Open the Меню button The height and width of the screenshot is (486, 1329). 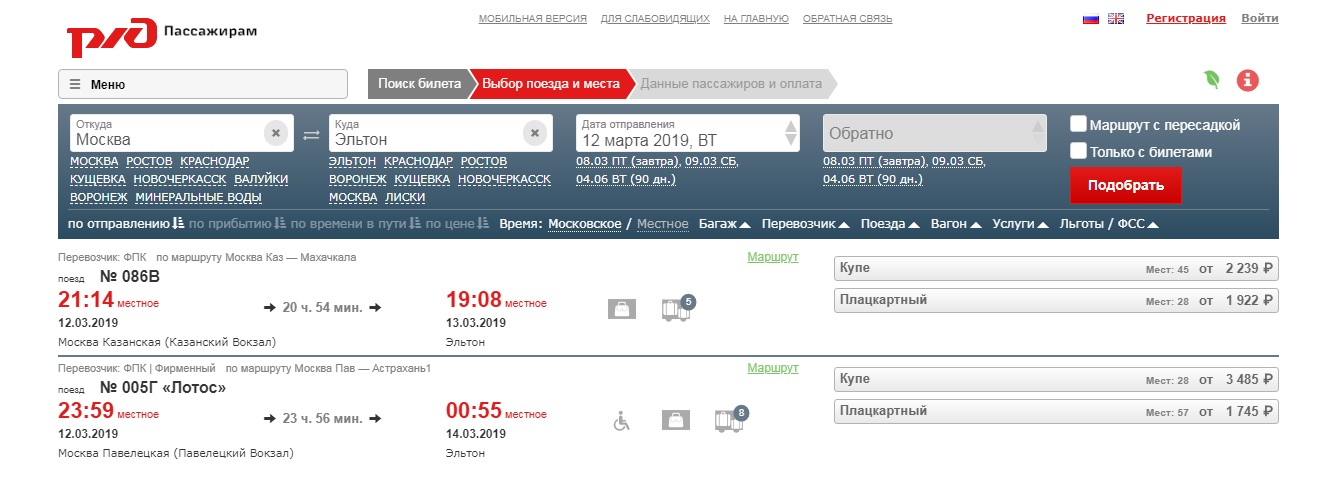point(203,84)
